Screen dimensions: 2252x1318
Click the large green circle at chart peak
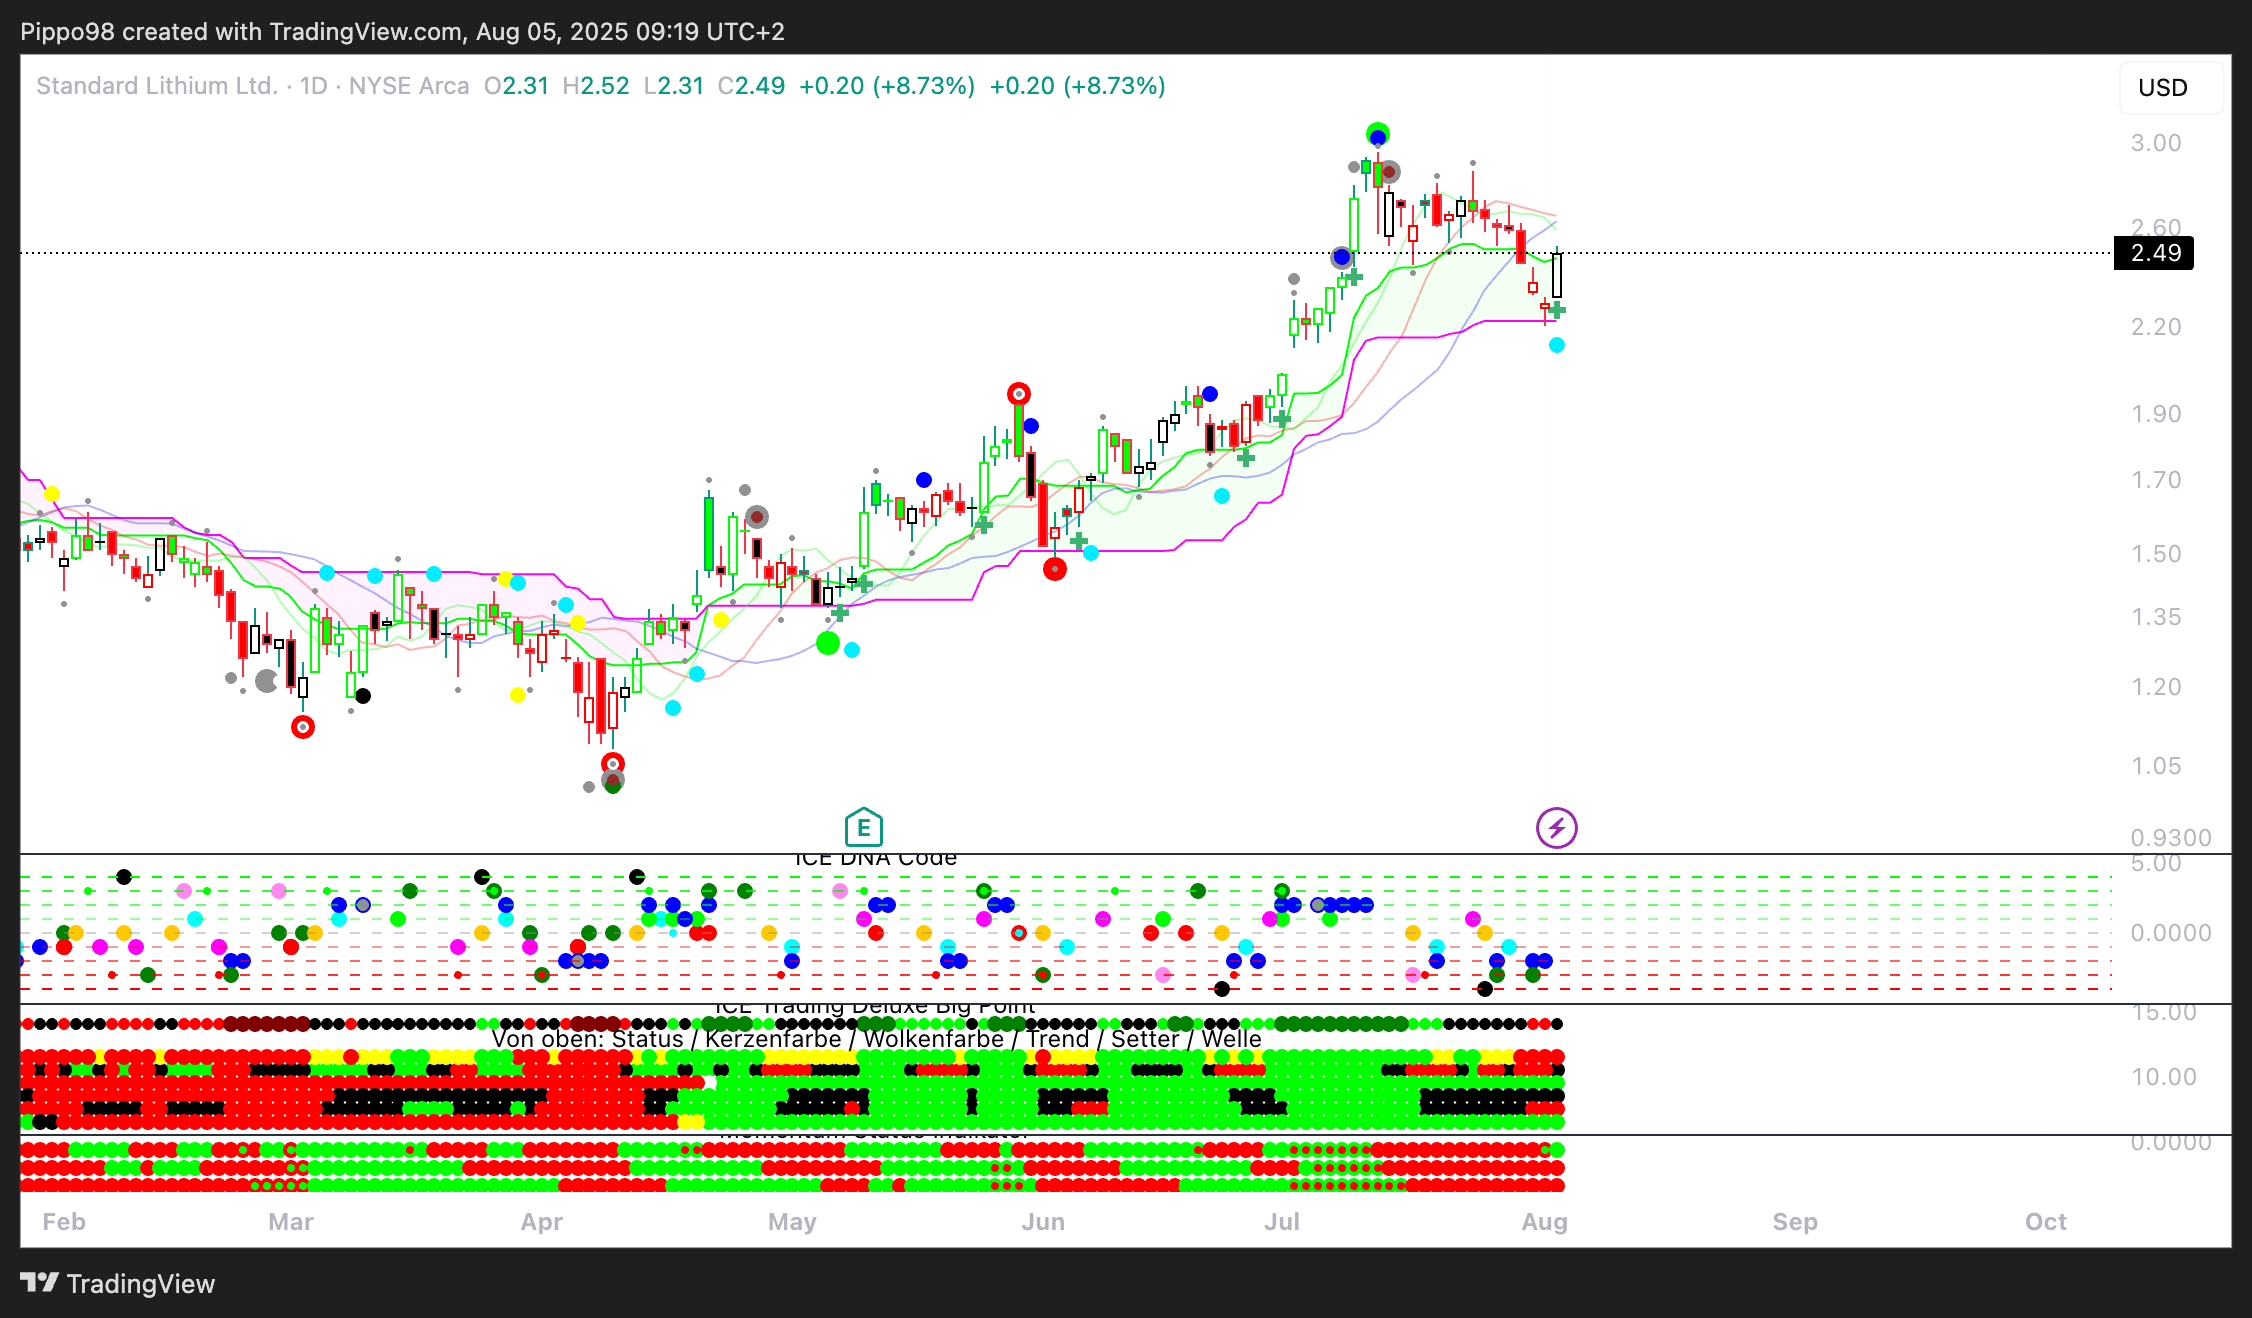point(1377,134)
